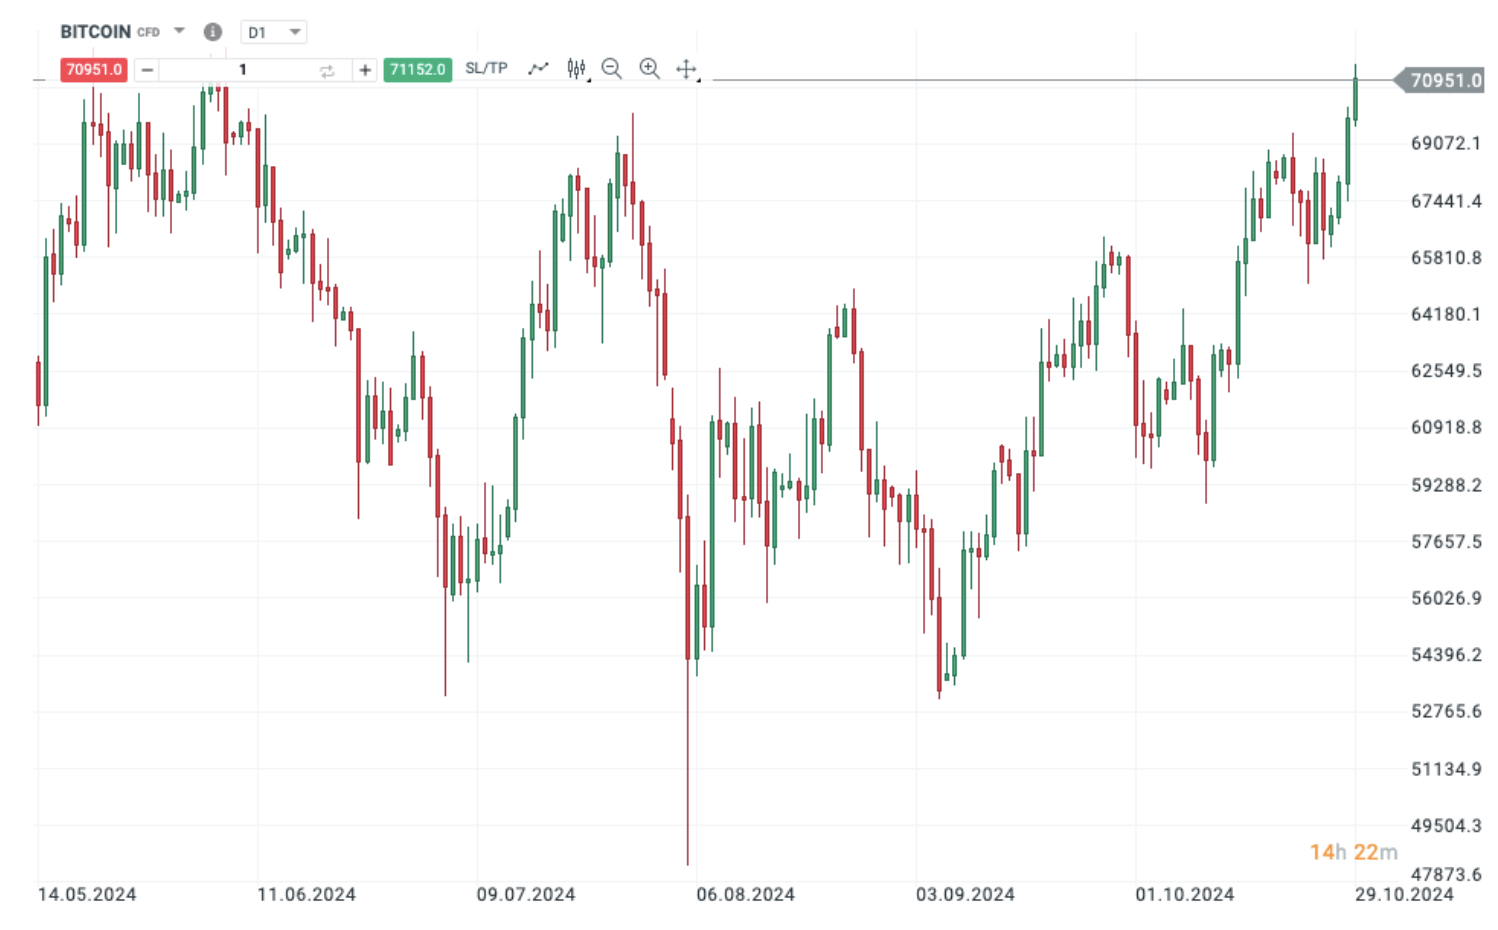Click the zoom out magnifier icon
1498x930 pixels.
coord(612,68)
